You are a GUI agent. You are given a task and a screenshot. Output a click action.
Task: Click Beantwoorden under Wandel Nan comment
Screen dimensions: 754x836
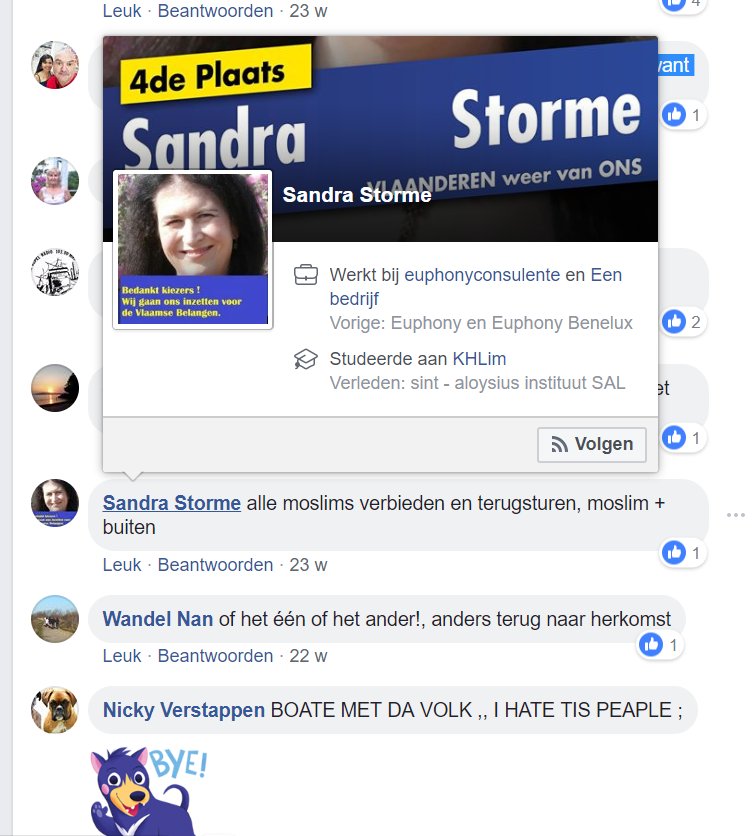click(215, 656)
